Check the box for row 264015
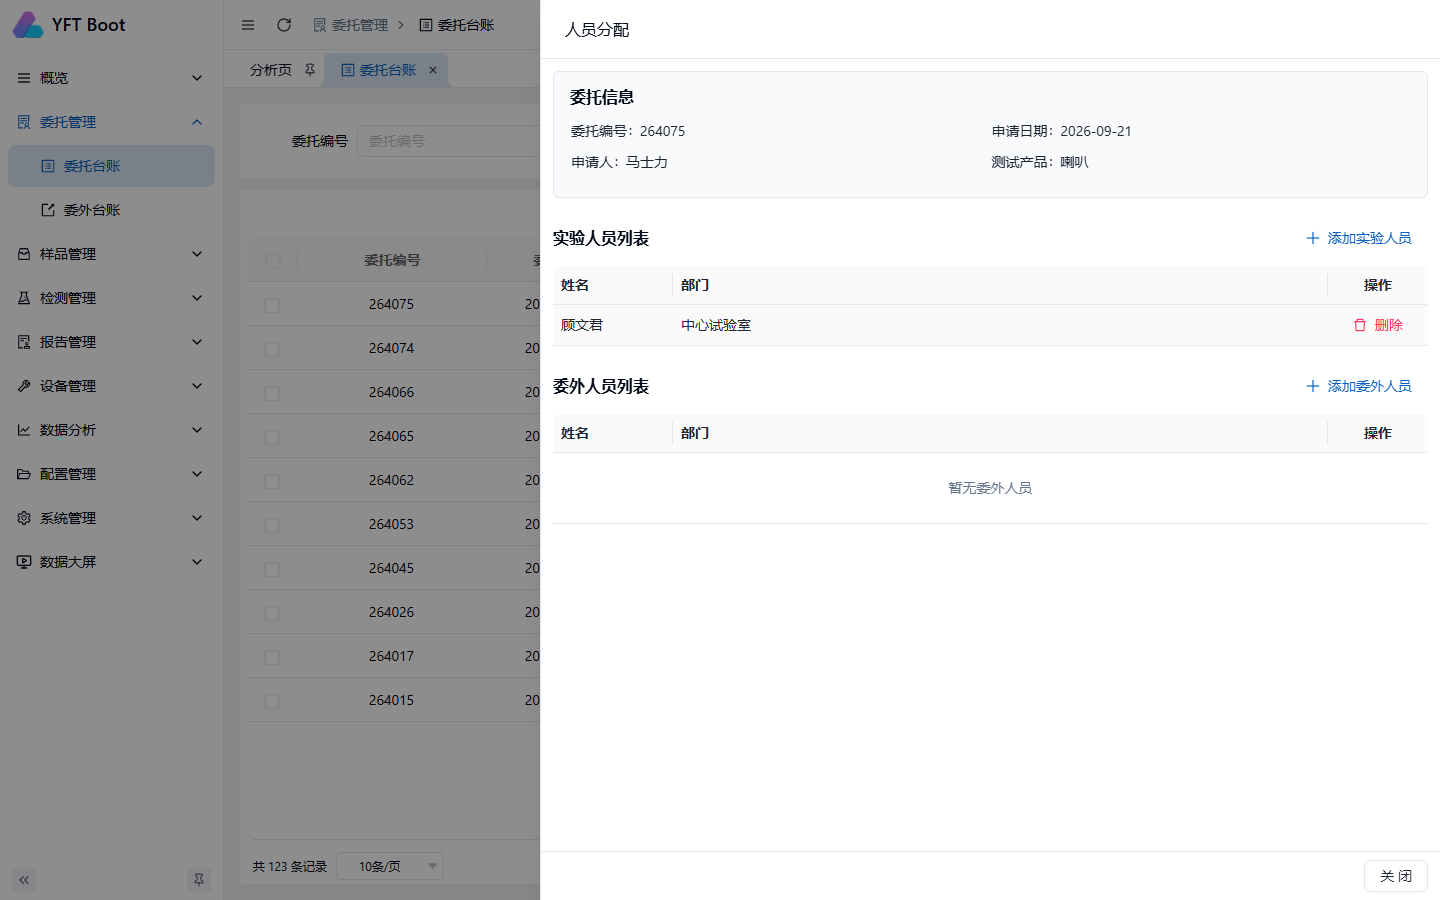Image resolution: width=1440 pixels, height=900 pixels. tap(272, 701)
